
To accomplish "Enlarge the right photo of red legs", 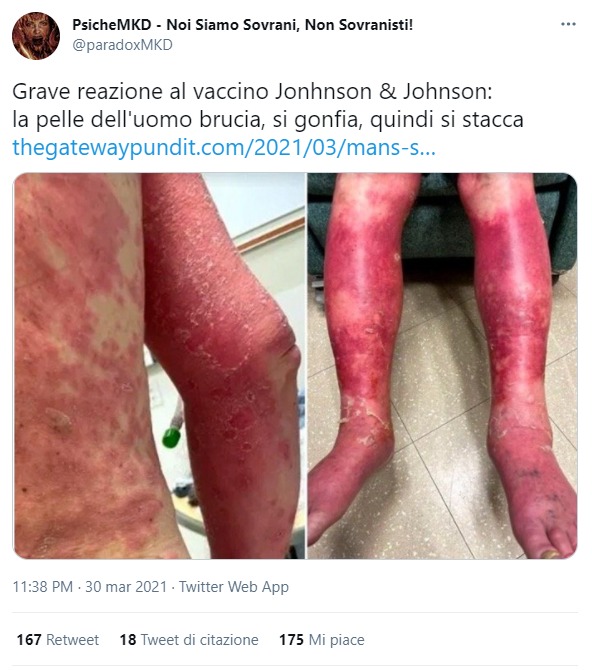I will pos(442,366).
